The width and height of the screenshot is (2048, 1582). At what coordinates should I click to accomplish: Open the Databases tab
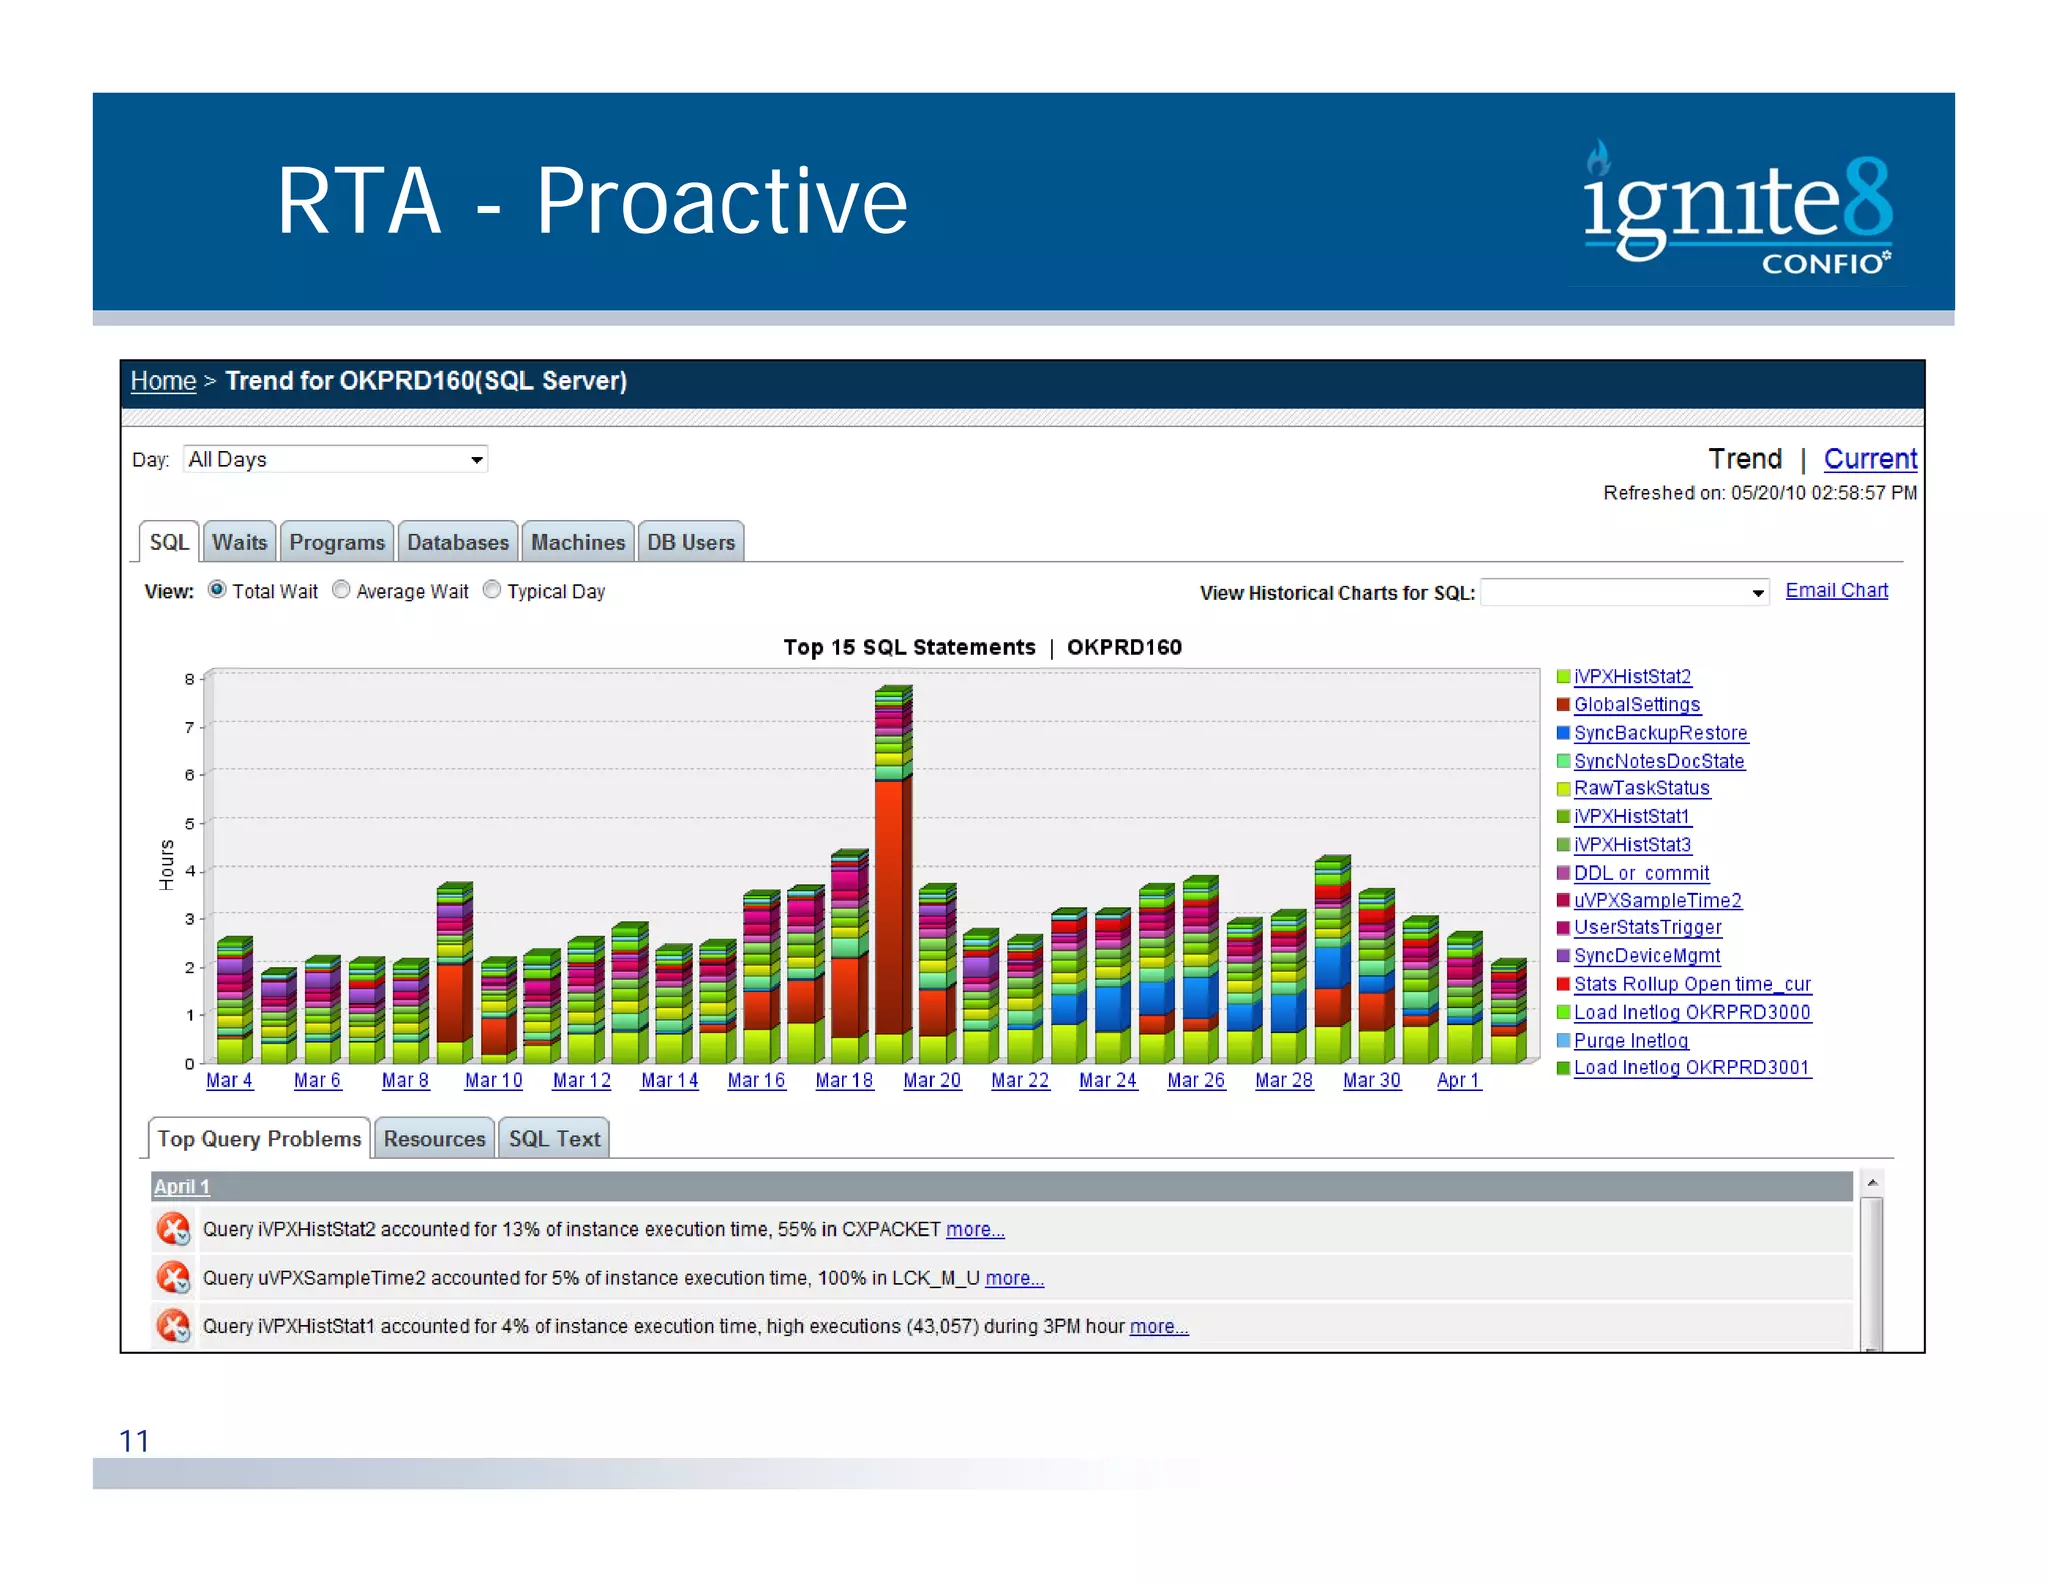457,542
